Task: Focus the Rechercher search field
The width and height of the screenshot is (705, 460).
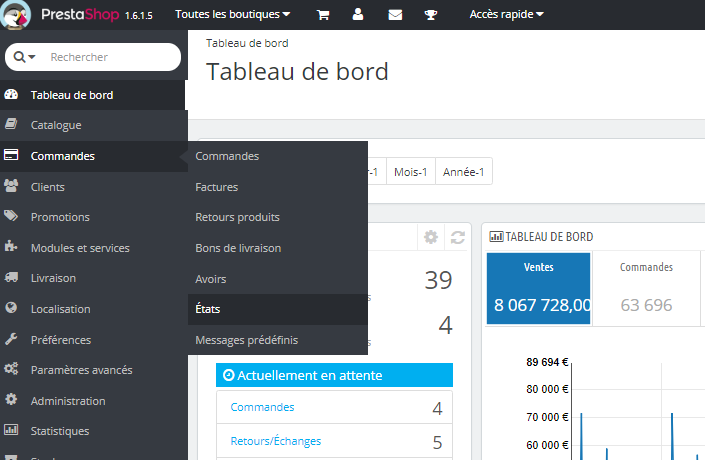Action: 112,57
